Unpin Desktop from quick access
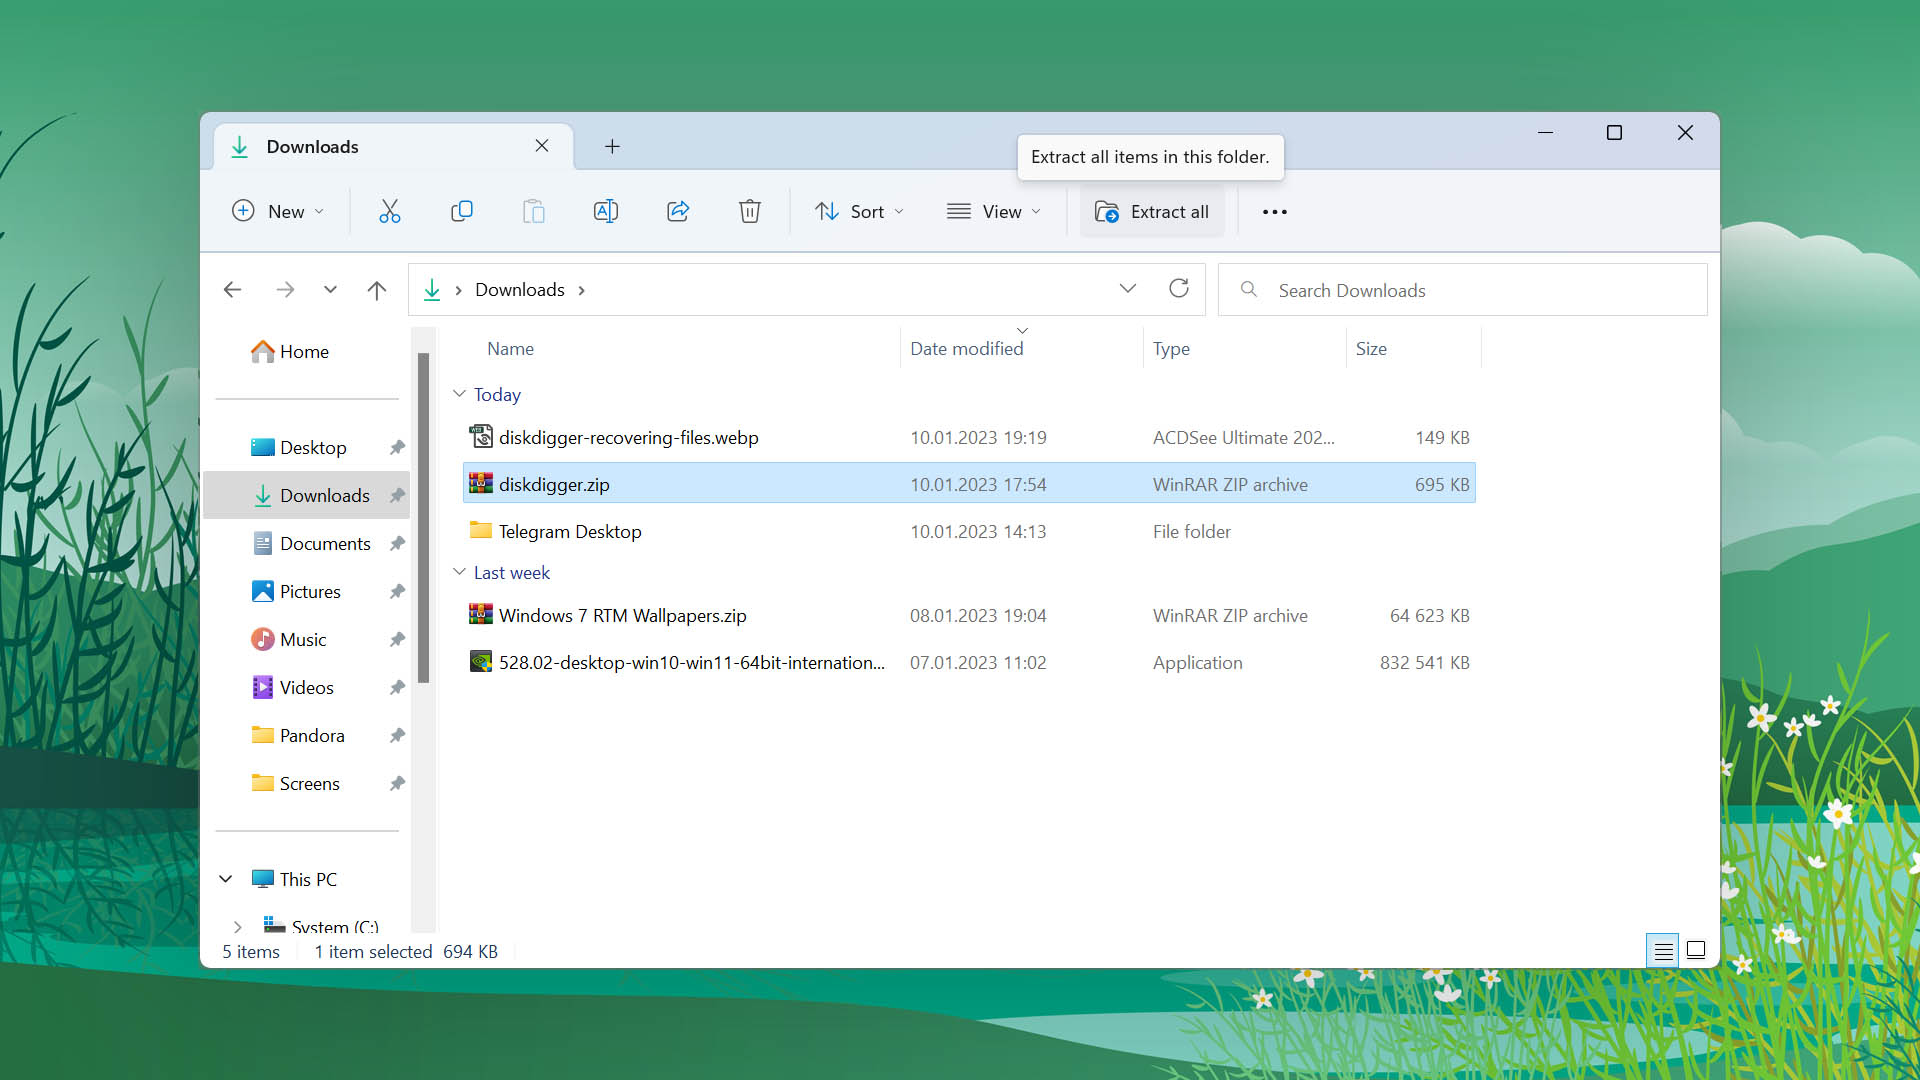The image size is (1920, 1080). [397, 447]
